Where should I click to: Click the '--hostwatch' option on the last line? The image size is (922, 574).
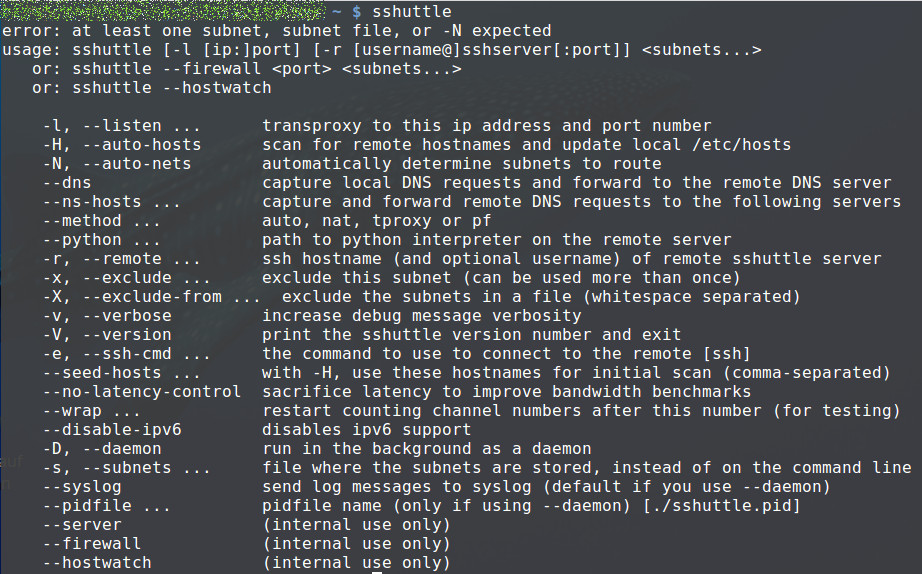tap(97, 563)
